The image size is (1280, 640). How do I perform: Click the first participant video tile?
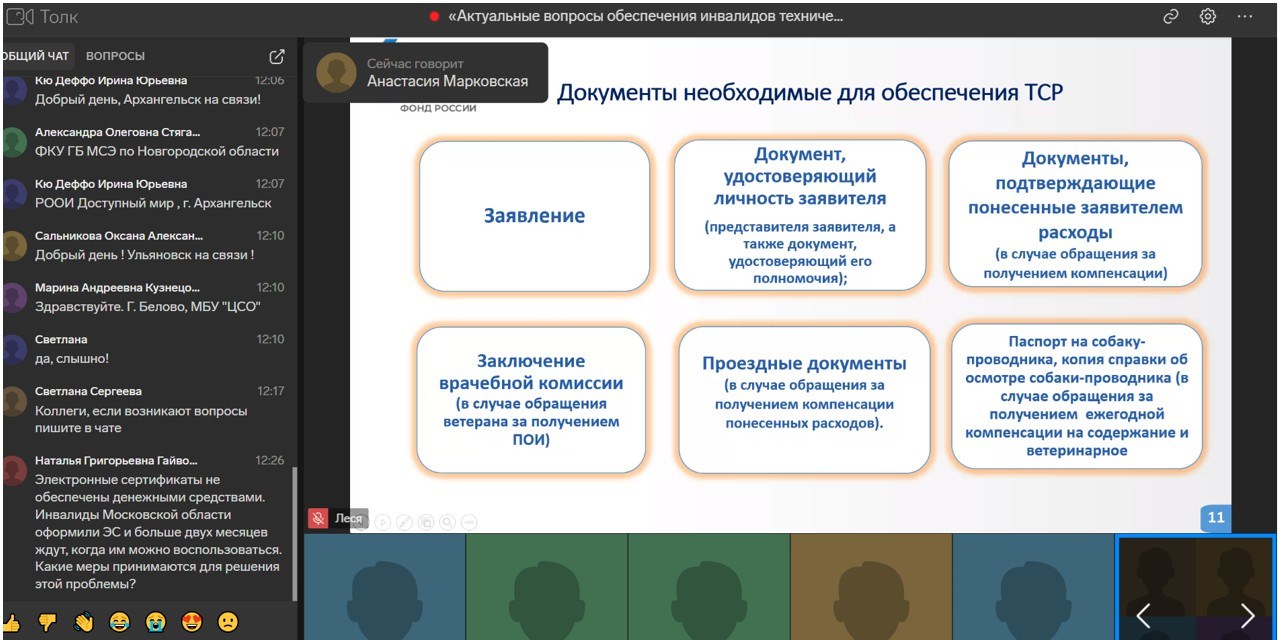pos(384,586)
